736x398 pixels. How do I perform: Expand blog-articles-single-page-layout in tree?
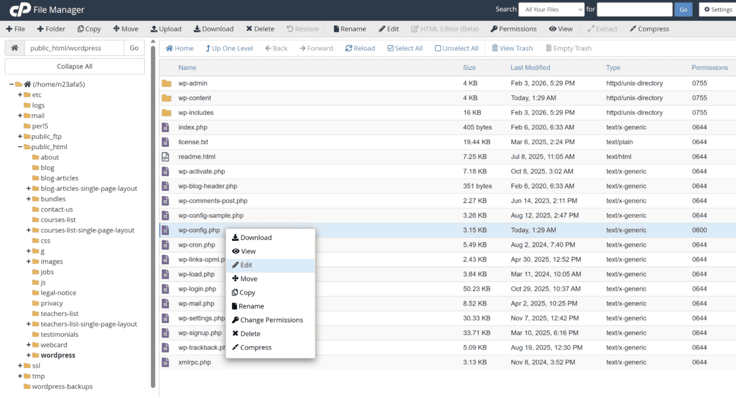28,189
